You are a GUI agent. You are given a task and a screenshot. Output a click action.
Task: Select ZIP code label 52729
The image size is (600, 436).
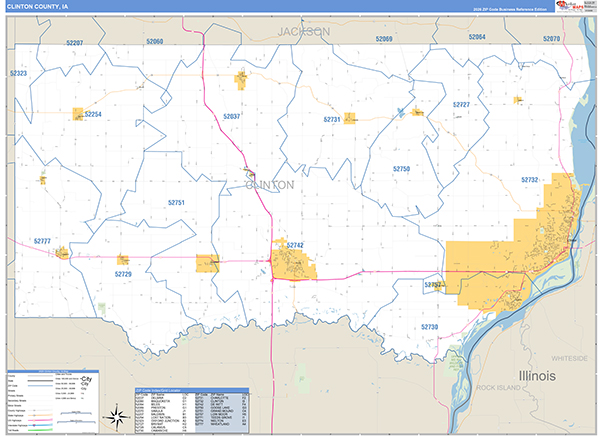(123, 274)
